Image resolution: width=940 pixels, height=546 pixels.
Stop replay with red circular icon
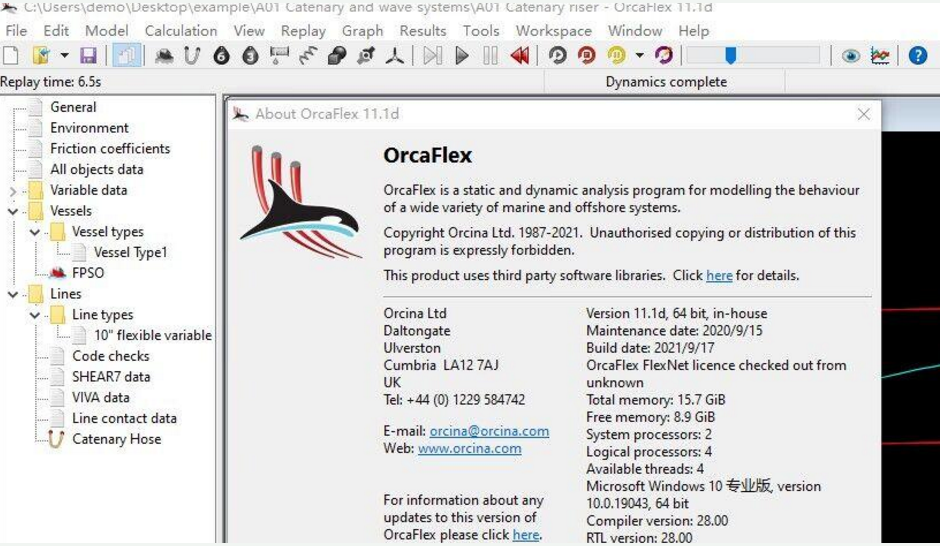click(587, 56)
